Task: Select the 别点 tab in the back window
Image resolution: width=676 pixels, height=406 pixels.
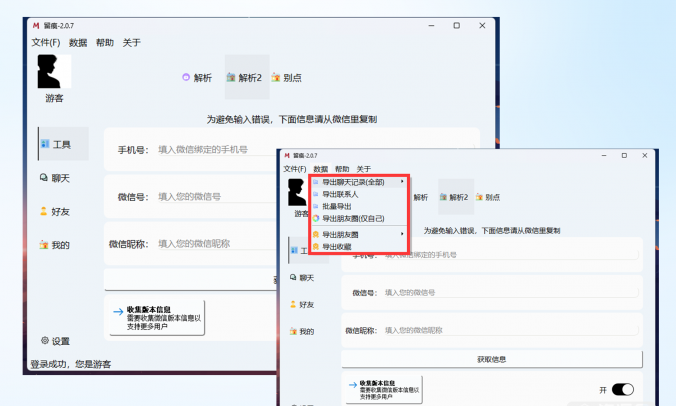Action: pyautogui.click(x=287, y=78)
